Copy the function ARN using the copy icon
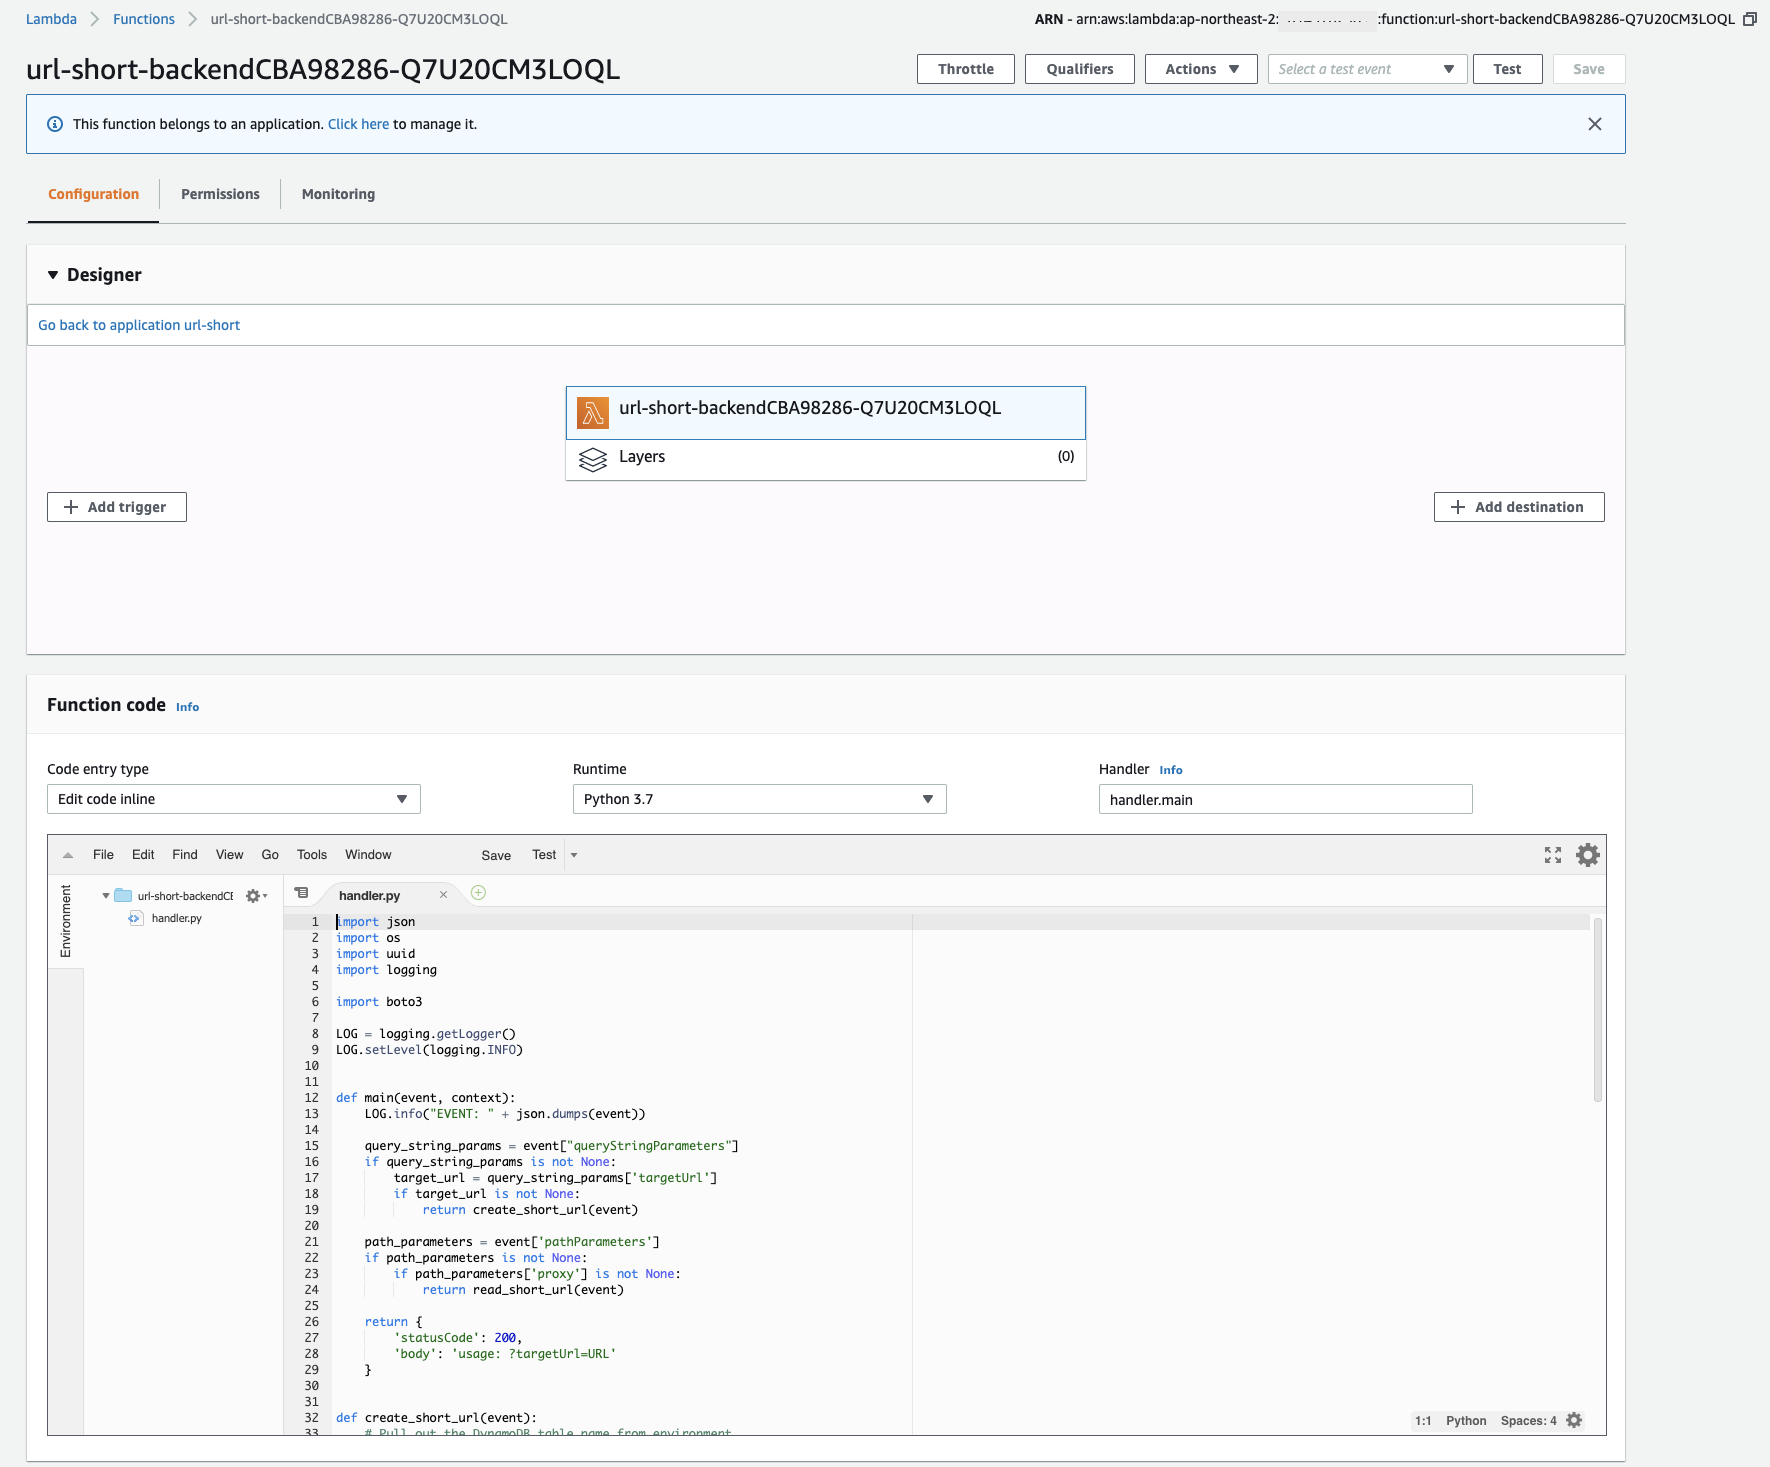The image size is (1770, 1467). point(1750,19)
